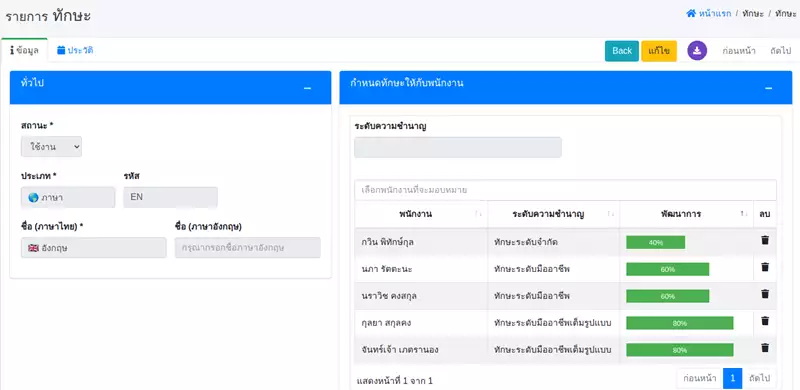This screenshot has height=390, width=800.
Task: Click the ถัดไป table pagination button
Action: pos(759,379)
